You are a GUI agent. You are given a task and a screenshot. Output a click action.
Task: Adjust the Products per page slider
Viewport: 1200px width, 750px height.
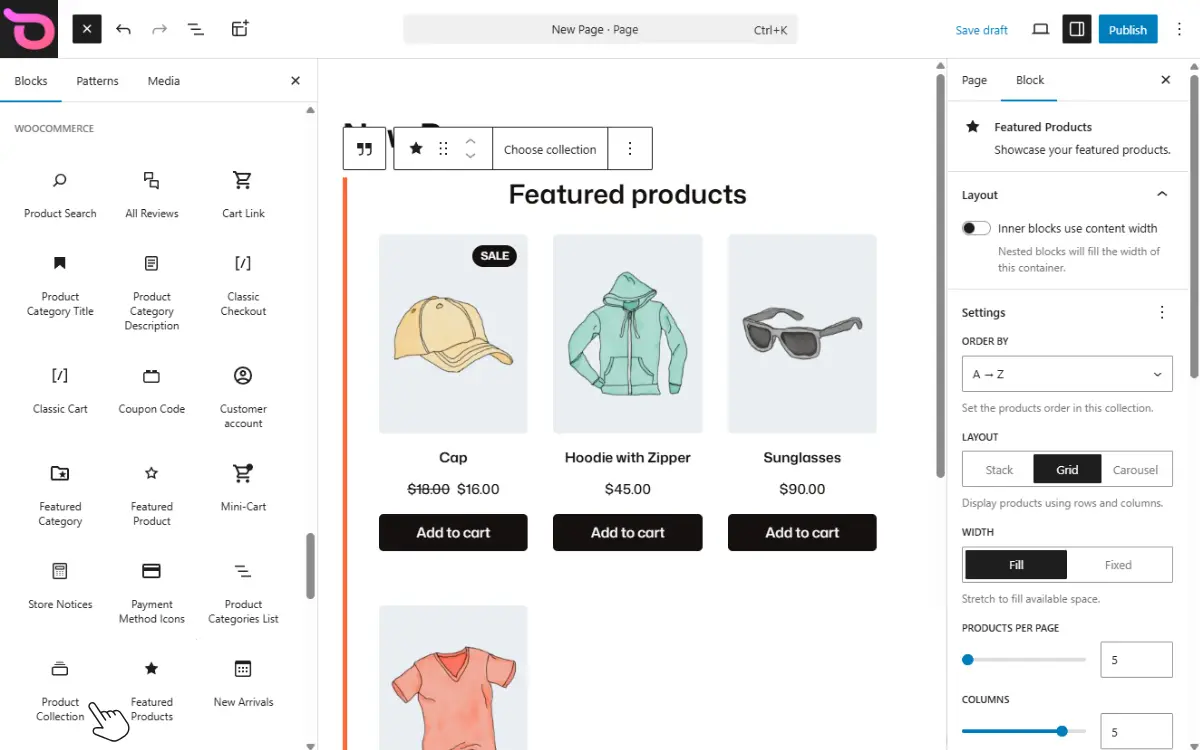(x=968, y=660)
